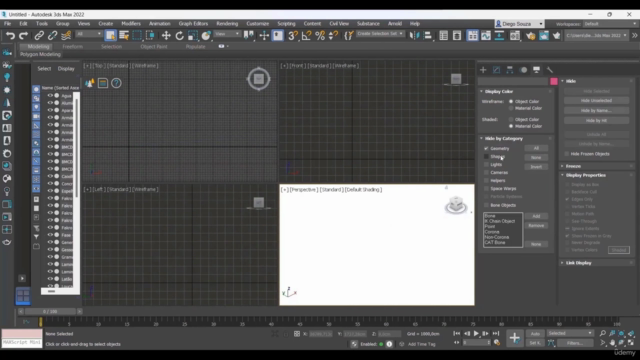
Task: Open the Graph Editors menu
Action: pyautogui.click(x=193, y=24)
